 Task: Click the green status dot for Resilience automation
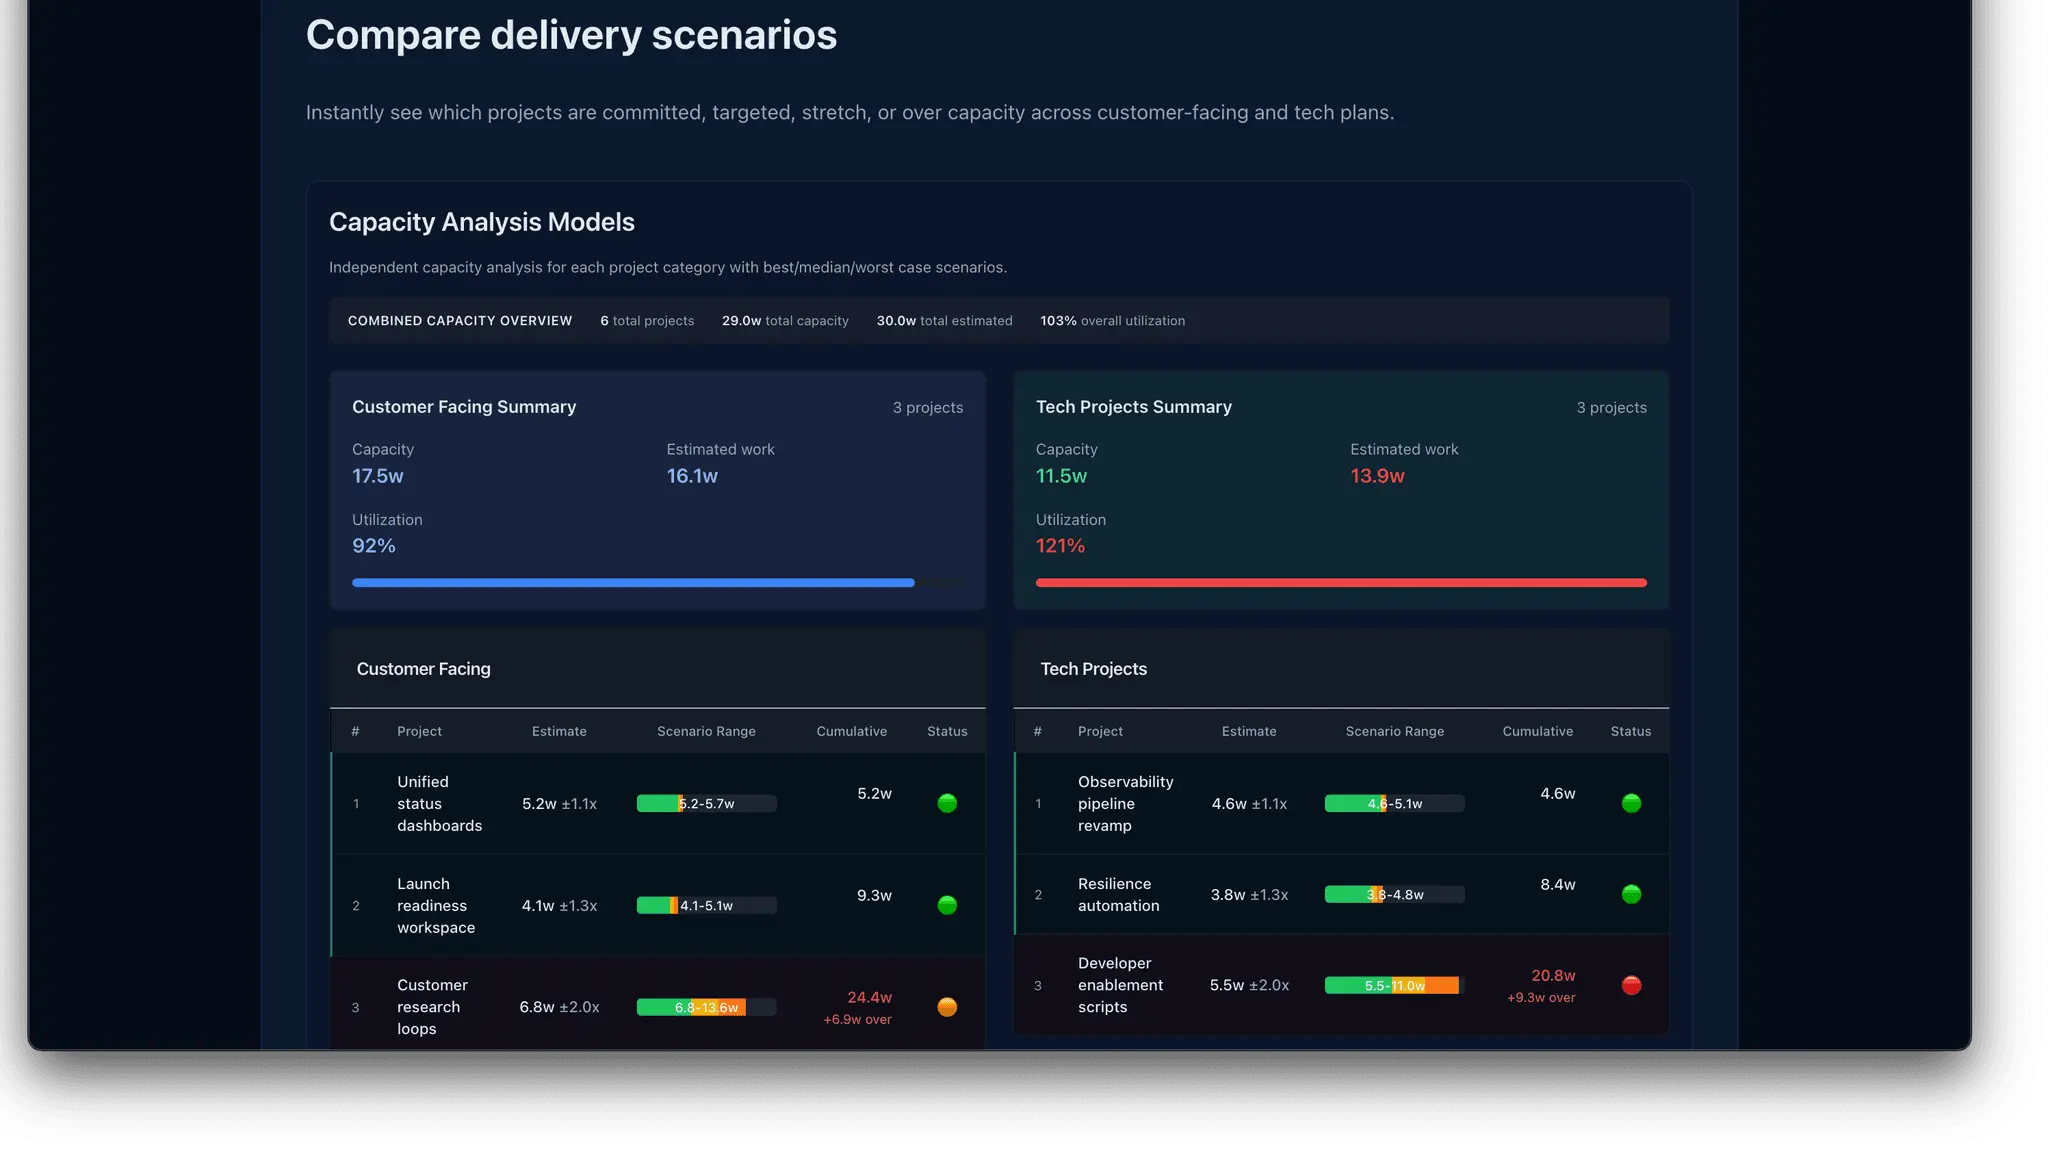point(1631,894)
